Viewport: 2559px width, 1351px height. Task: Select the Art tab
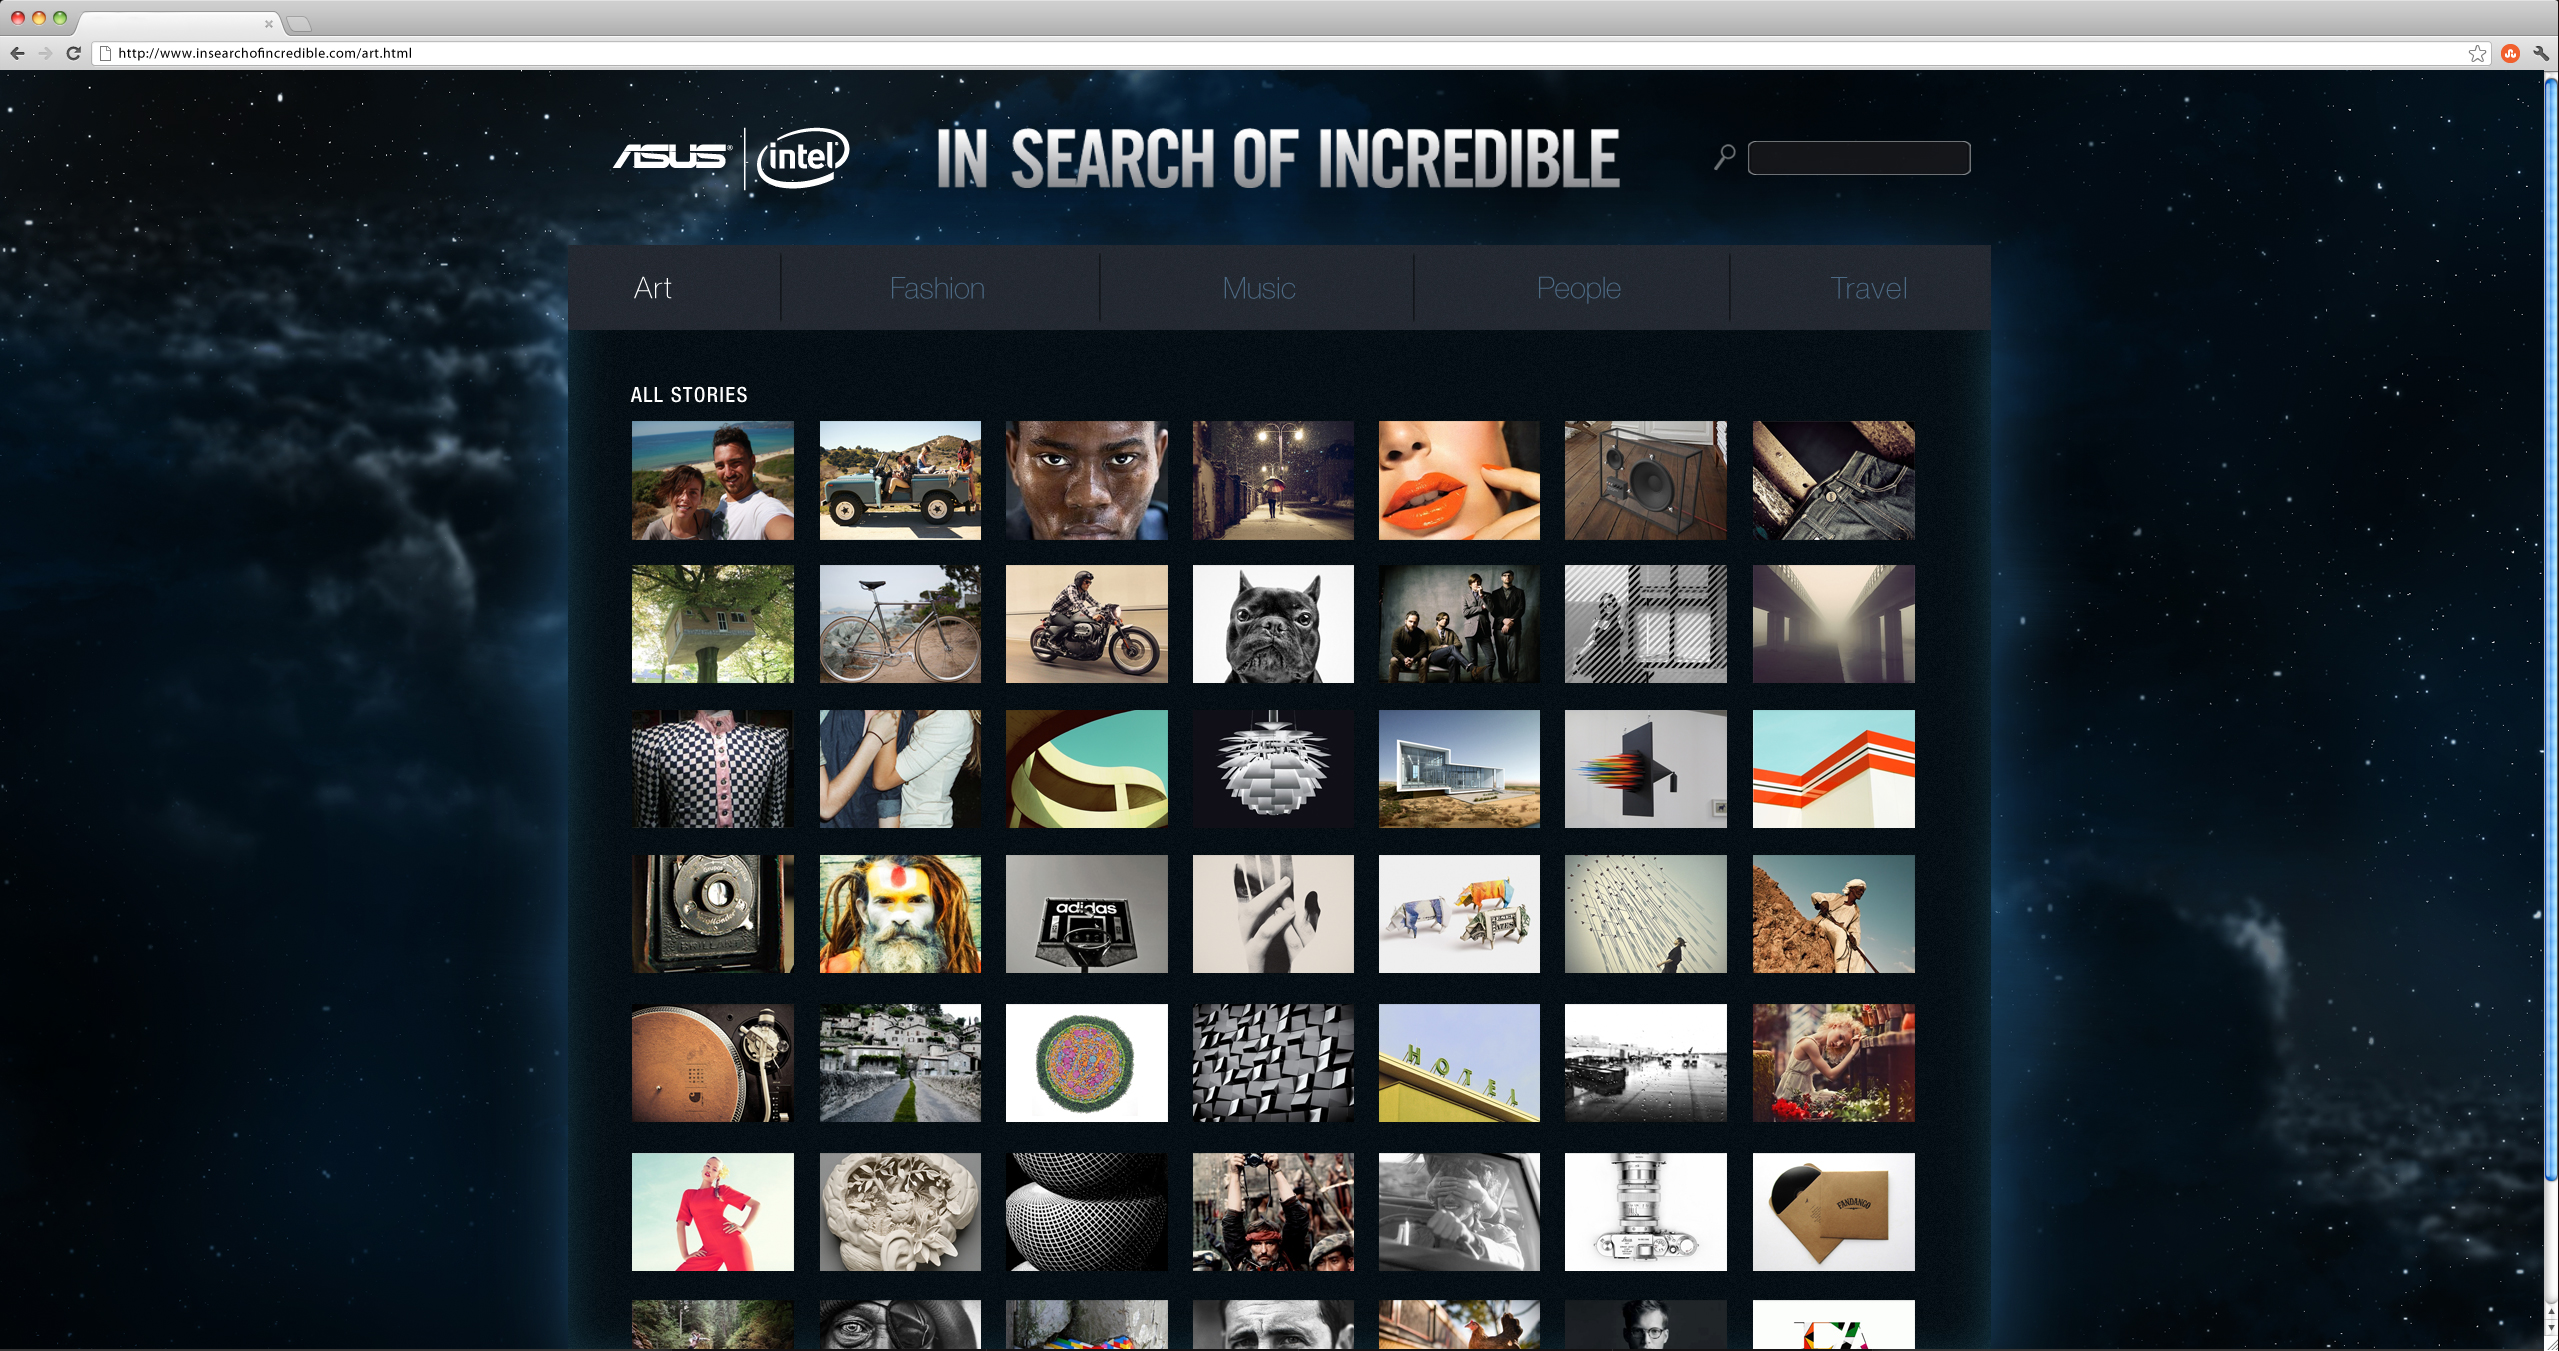coord(652,288)
